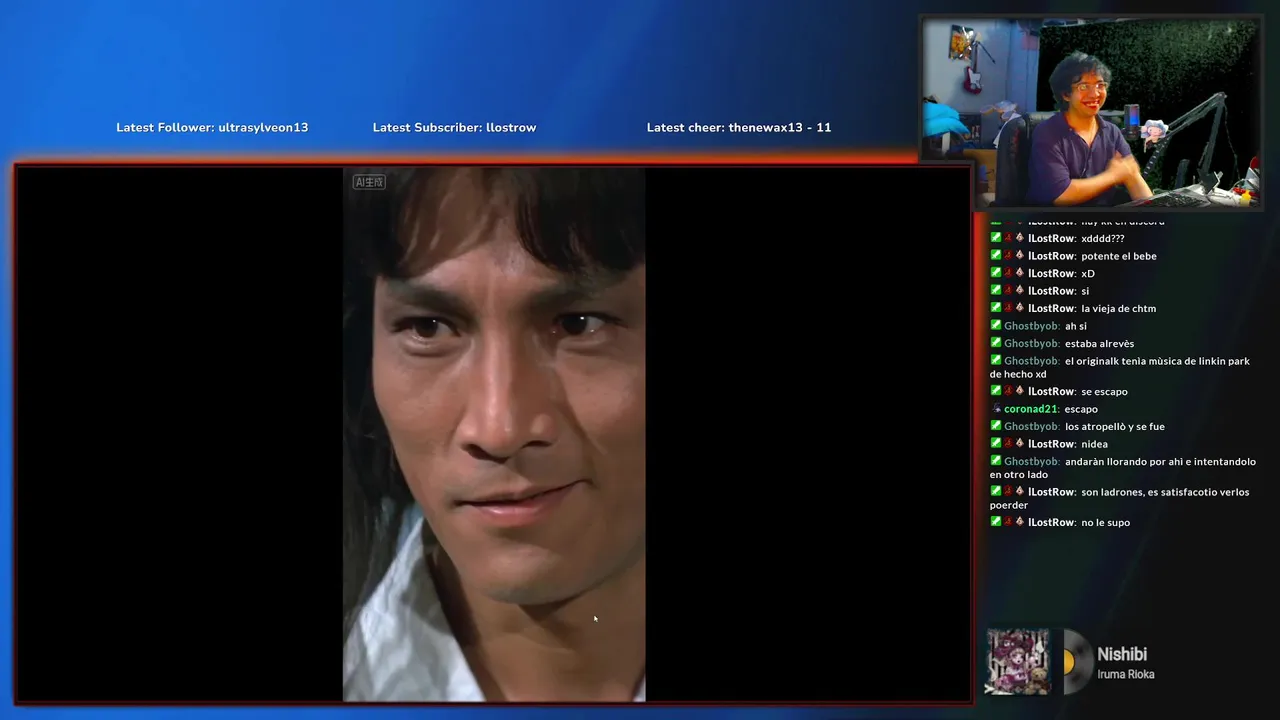Click ILostRow username on "xdddd???" message

tap(1051, 238)
